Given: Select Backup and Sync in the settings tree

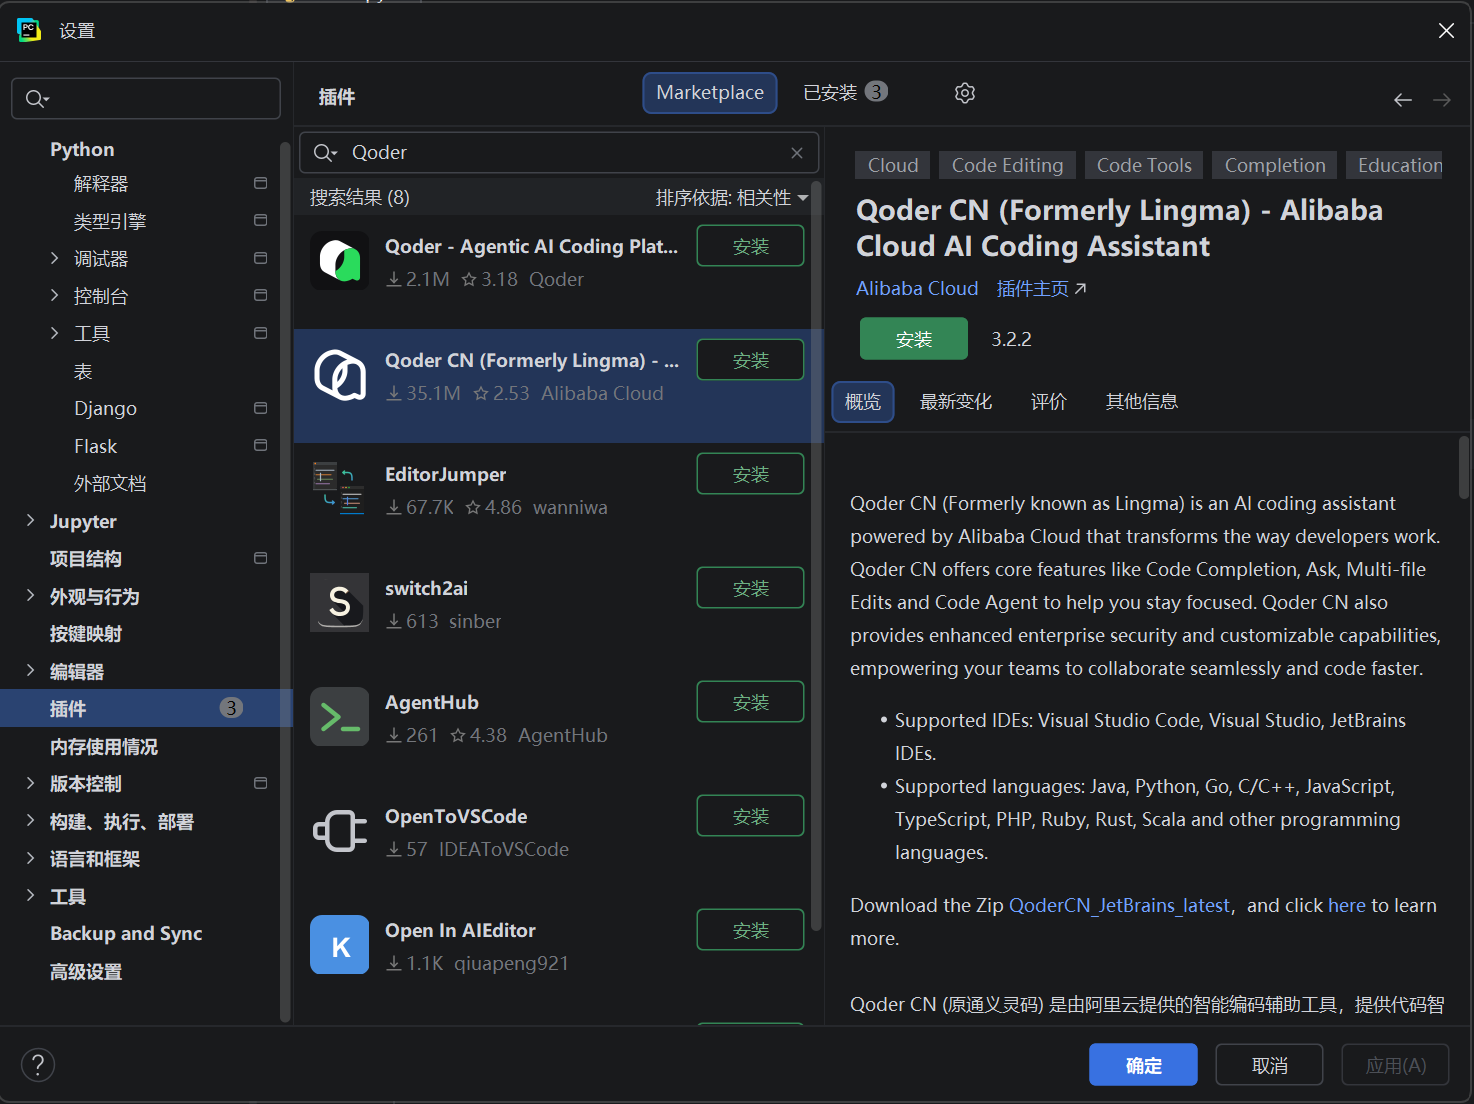Looking at the screenshot, I should click(x=126, y=933).
